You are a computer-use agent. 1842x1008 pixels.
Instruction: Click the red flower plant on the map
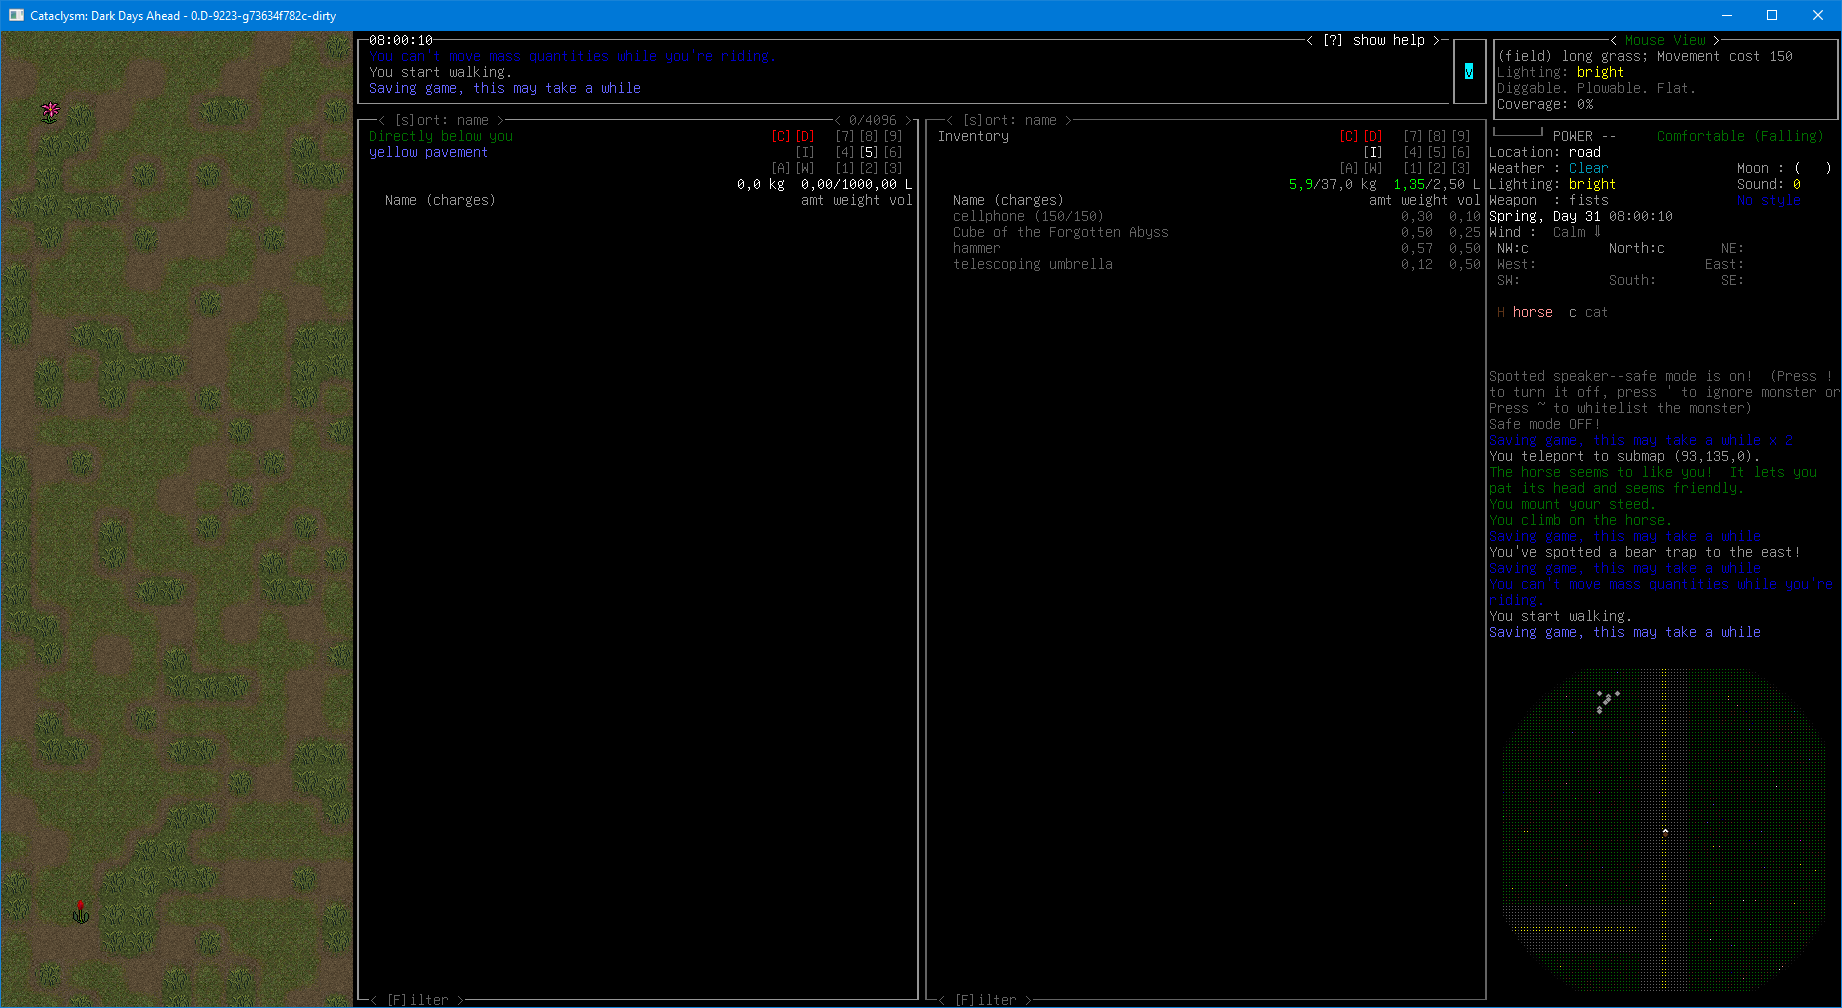coord(81,911)
